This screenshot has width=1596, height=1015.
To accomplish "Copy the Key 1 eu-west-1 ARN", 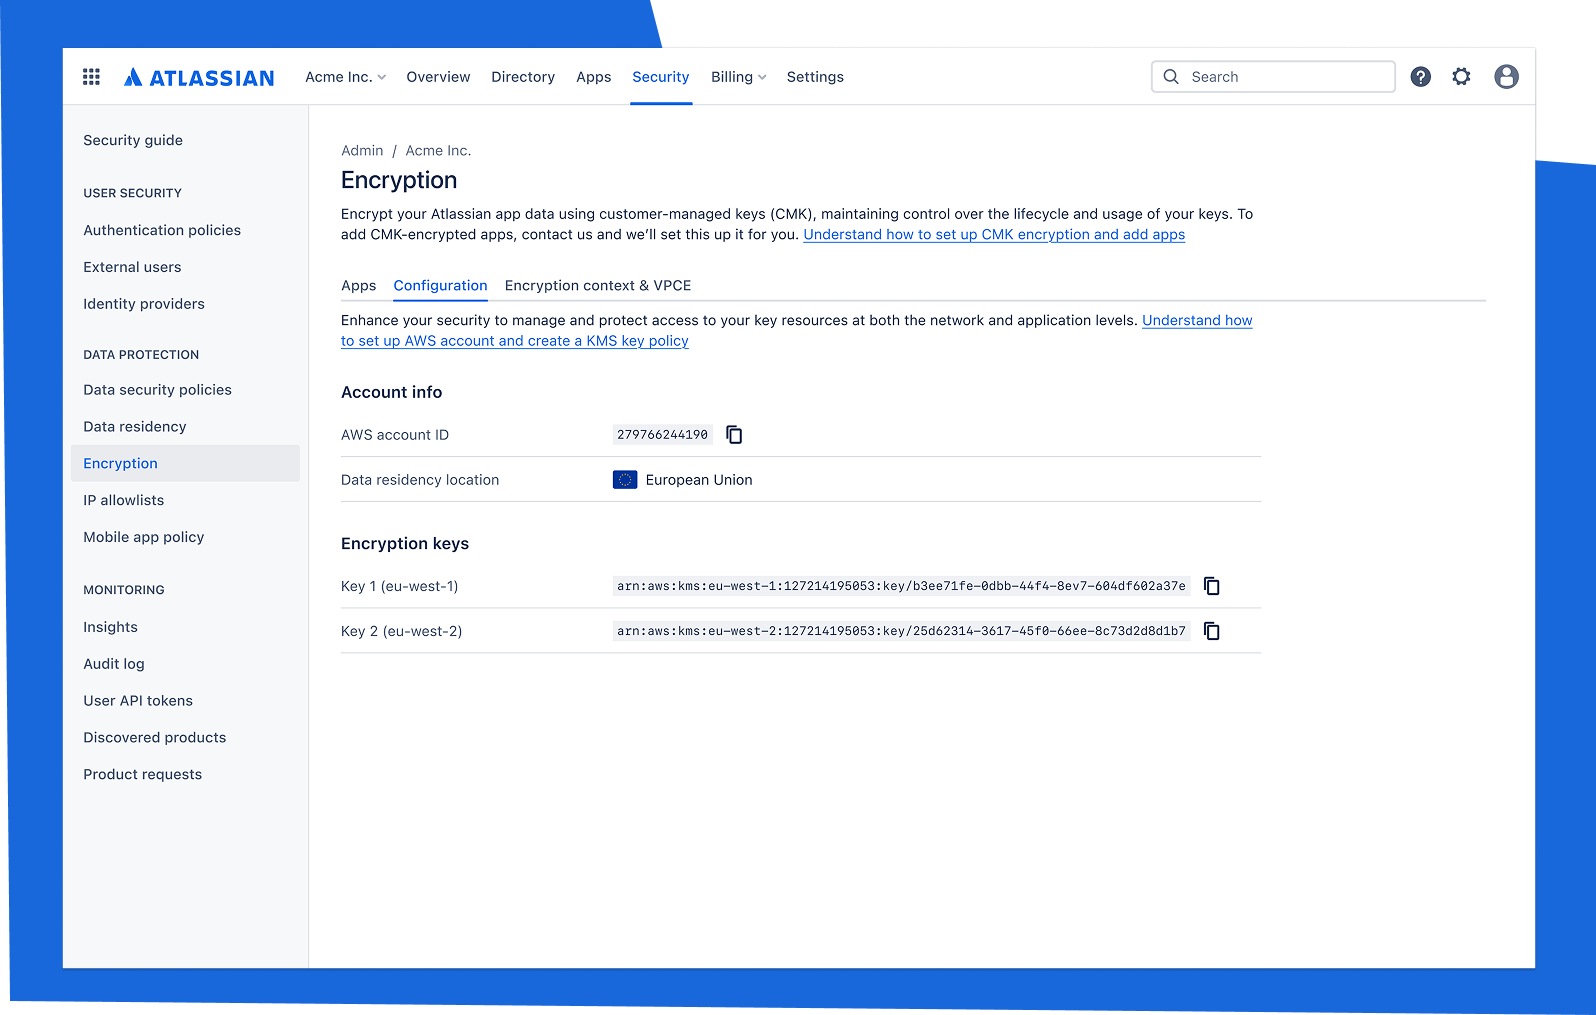I will coord(1211,586).
